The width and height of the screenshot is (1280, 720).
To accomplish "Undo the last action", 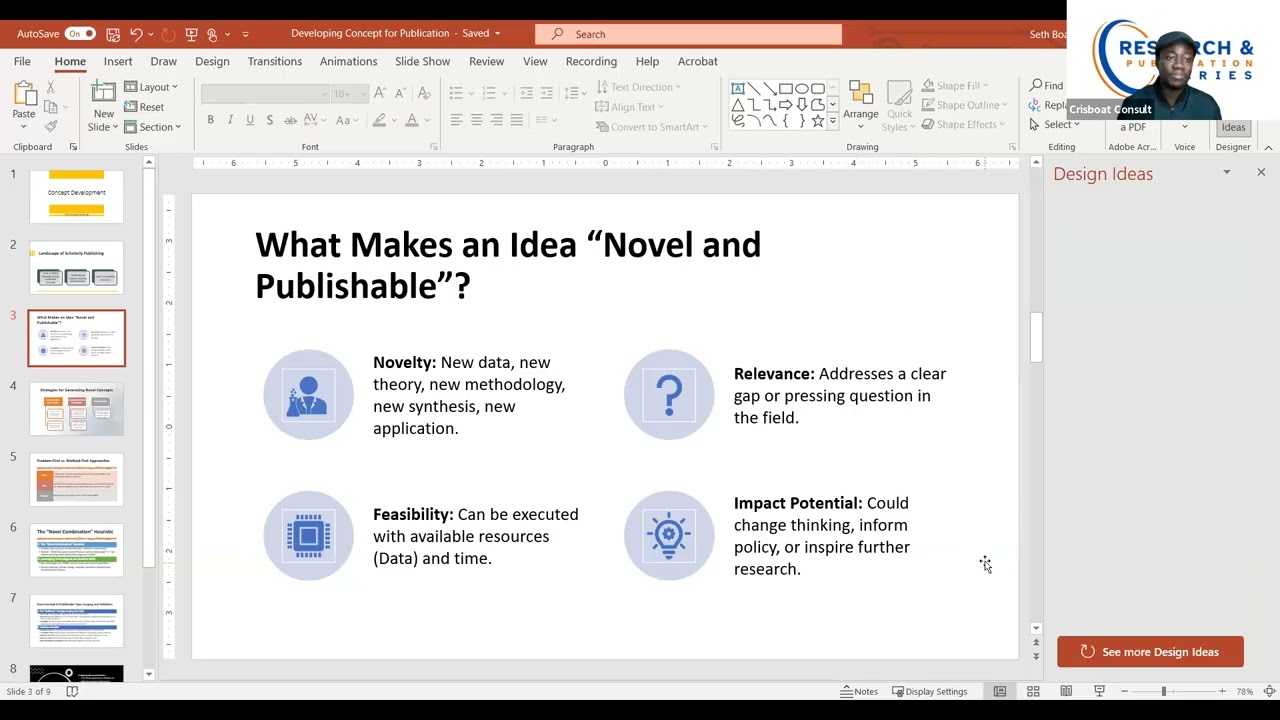I will point(136,34).
